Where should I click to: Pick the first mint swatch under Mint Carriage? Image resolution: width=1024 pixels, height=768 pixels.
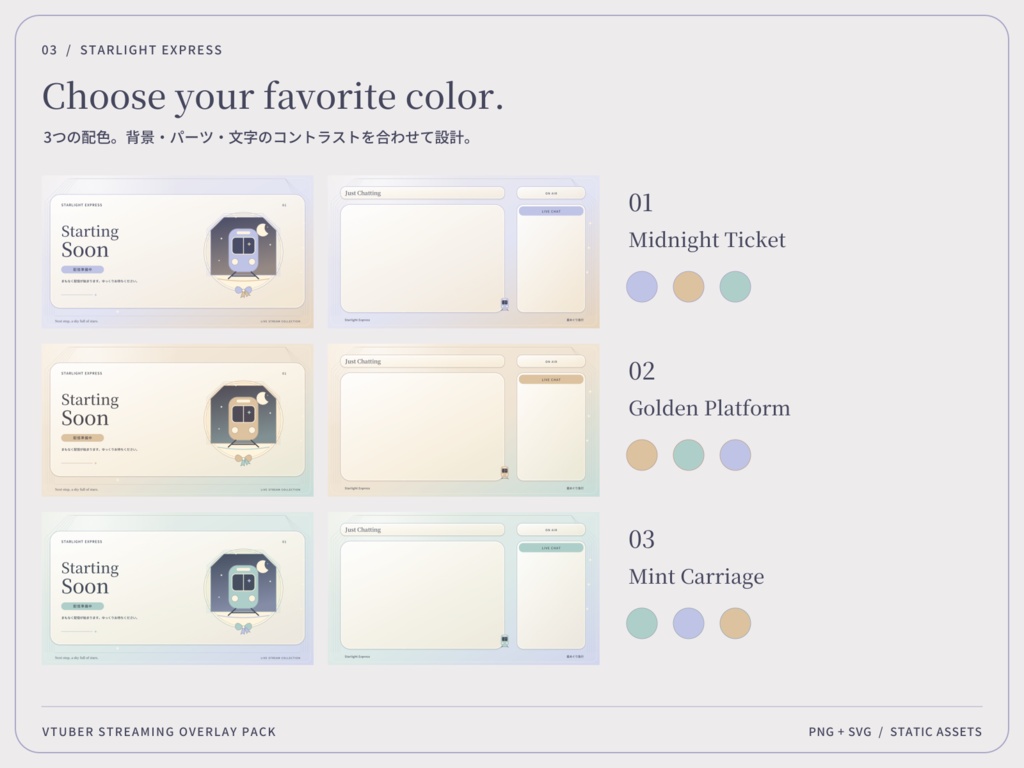tap(642, 624)
